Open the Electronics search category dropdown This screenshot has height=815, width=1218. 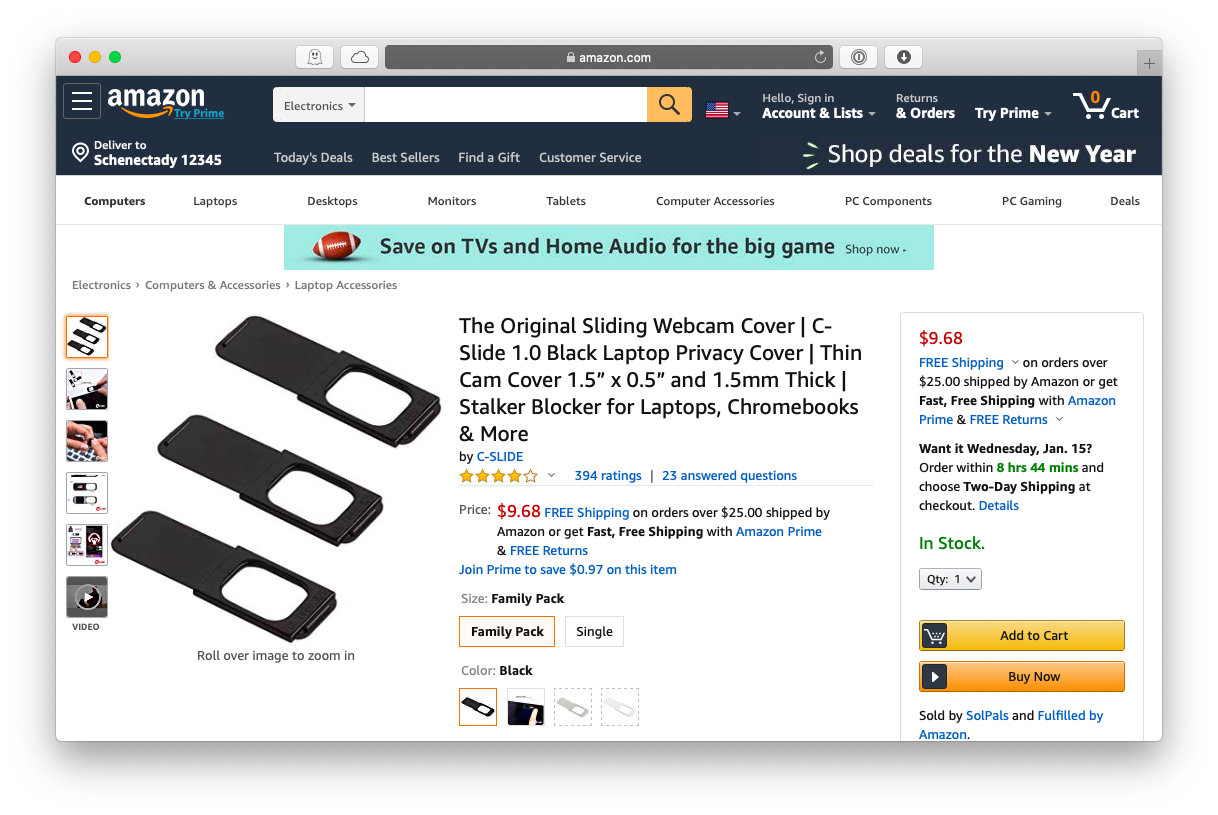tap(318, 104)
